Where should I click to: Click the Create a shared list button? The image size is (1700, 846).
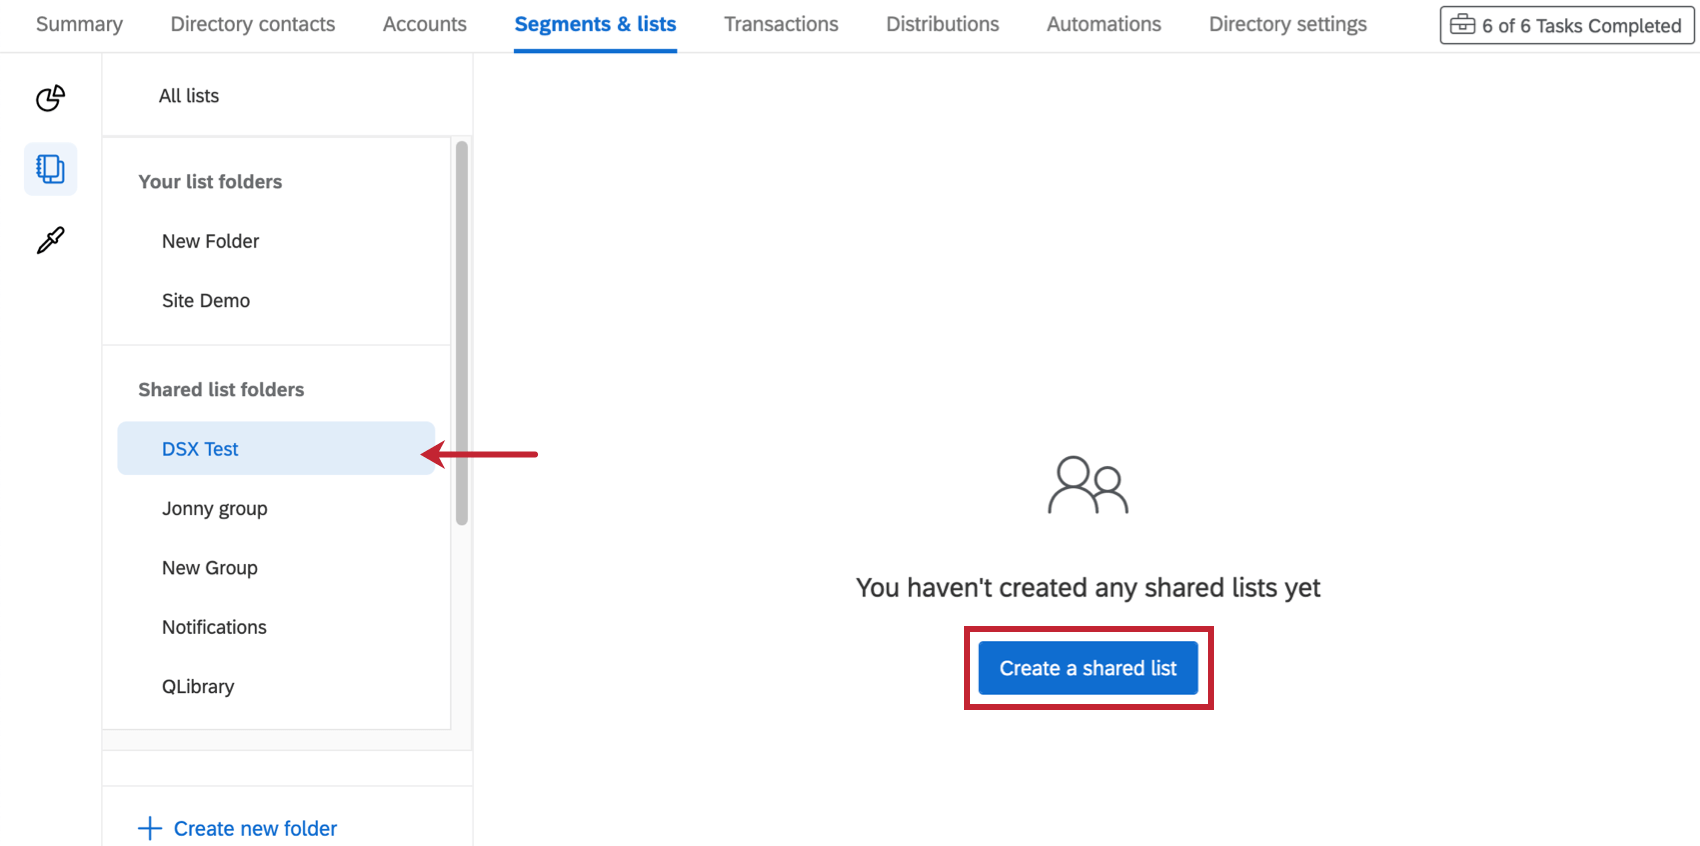click(x=1088, y=668)
